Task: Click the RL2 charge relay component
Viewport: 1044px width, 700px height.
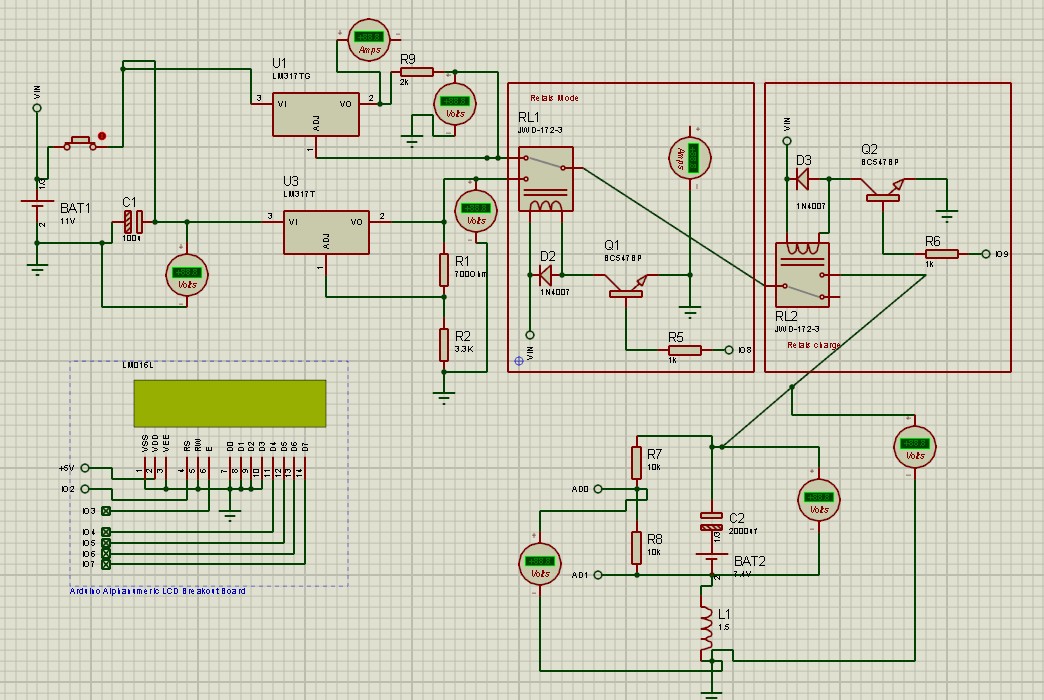Action: 802,274
